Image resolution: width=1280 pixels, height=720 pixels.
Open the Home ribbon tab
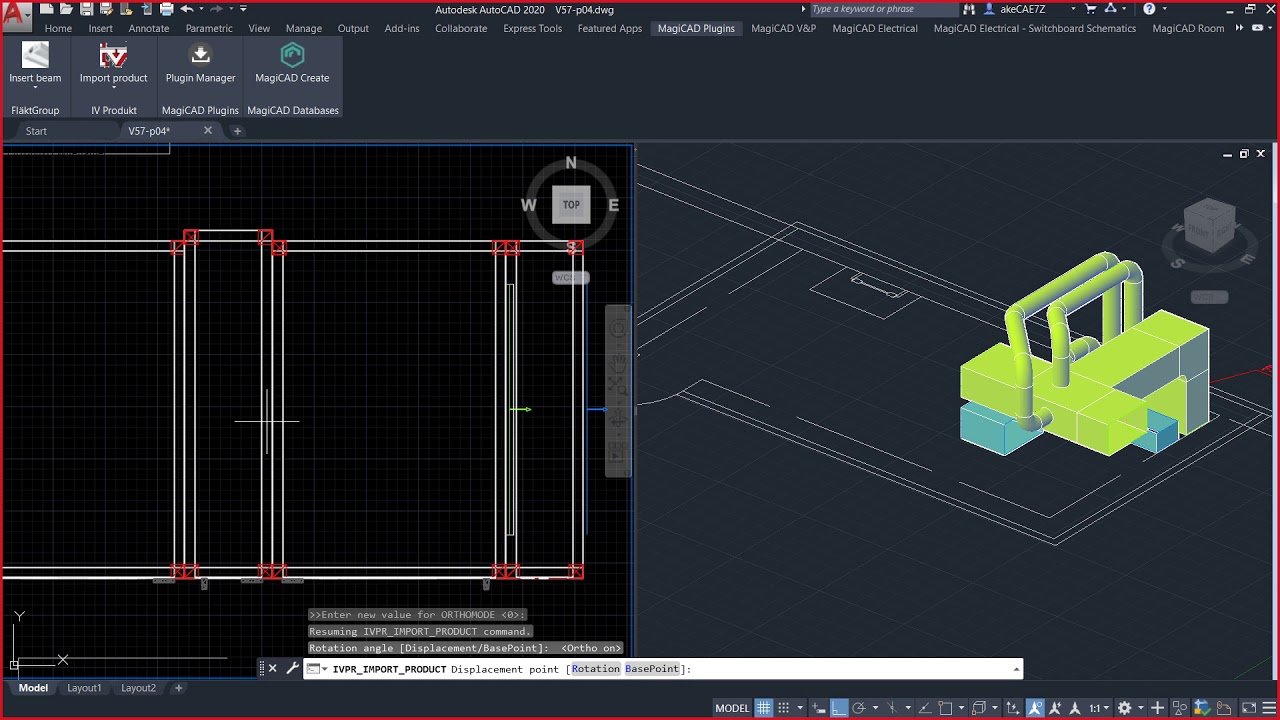[58, 28]
